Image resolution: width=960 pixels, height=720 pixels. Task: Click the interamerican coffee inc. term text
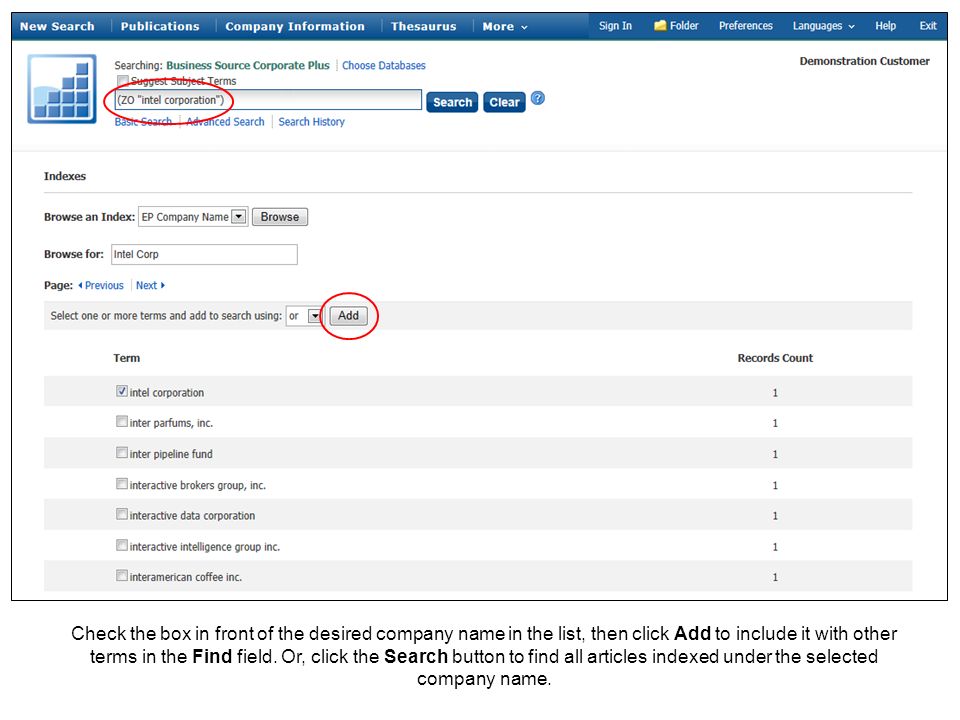tap(186, 577)
